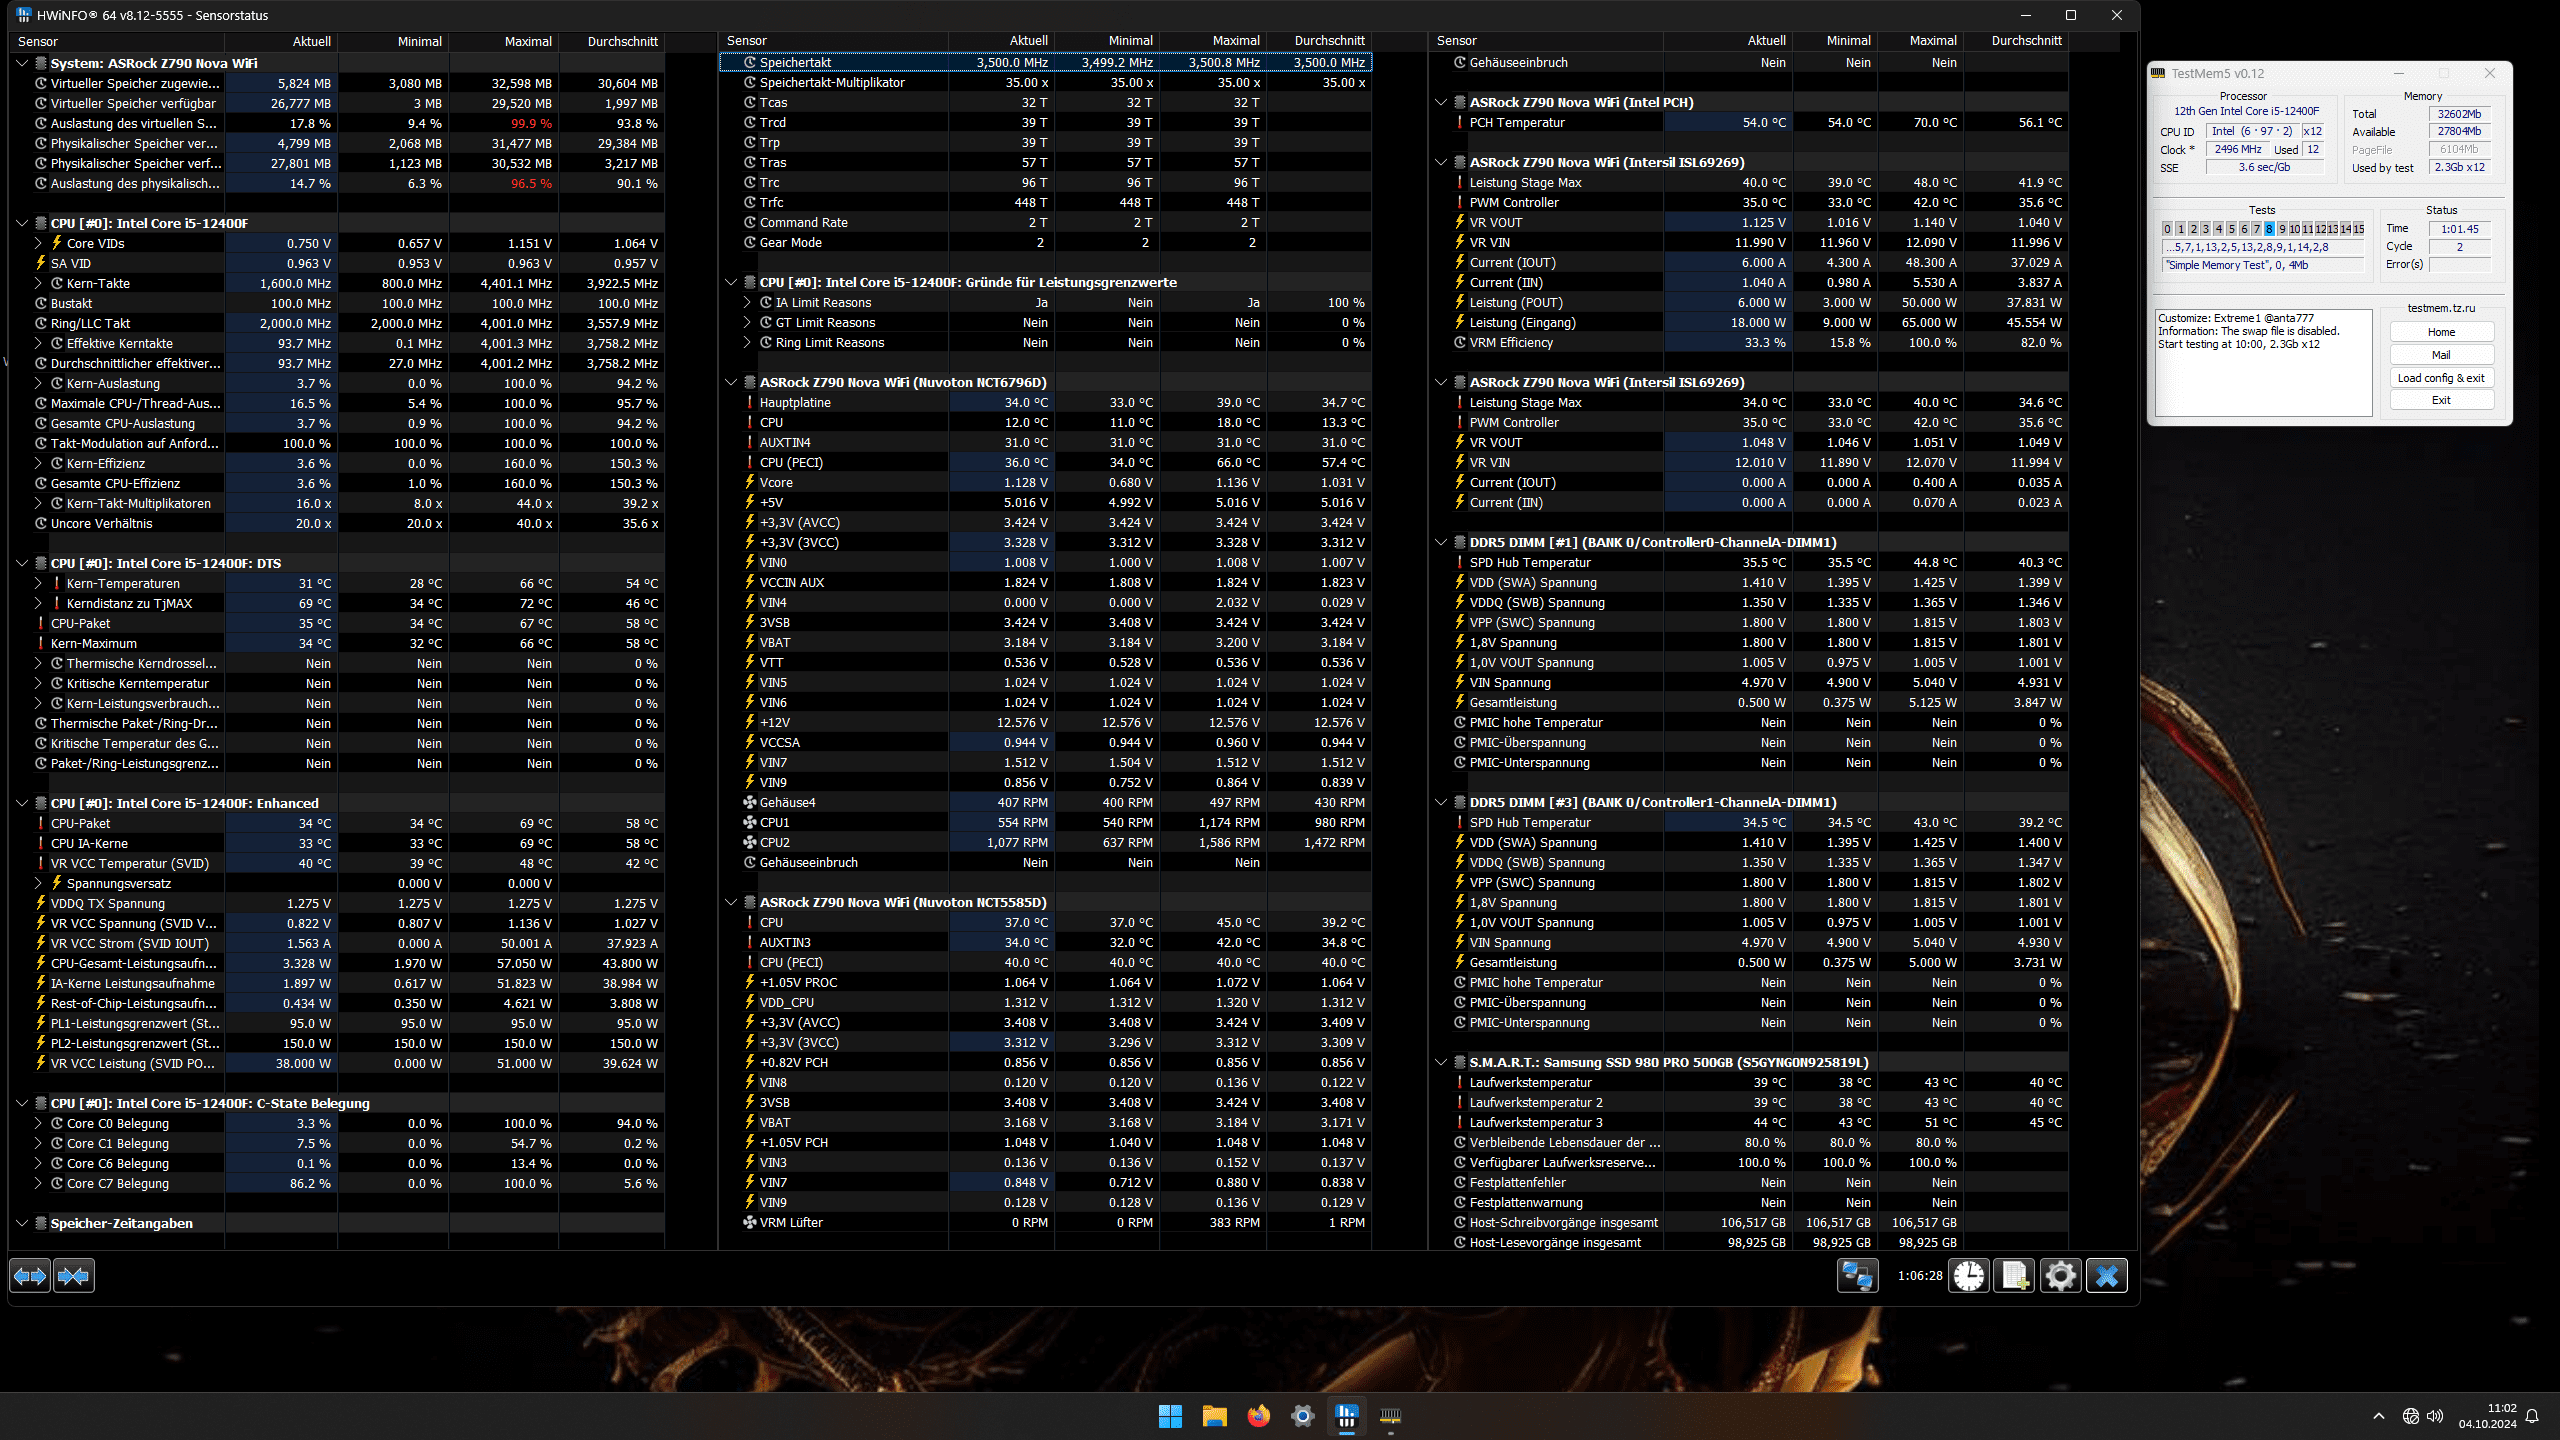Select the VRM Efficiency row
This screenshot has height=1440, width=2560.
(x=1748, y=342)
